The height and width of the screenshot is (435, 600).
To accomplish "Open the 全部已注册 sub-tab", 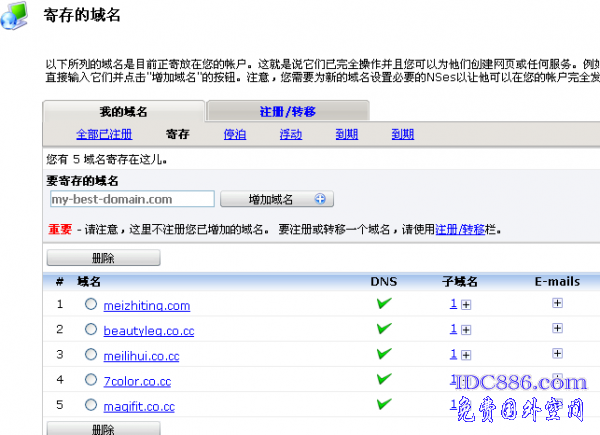I will [105, 134].
